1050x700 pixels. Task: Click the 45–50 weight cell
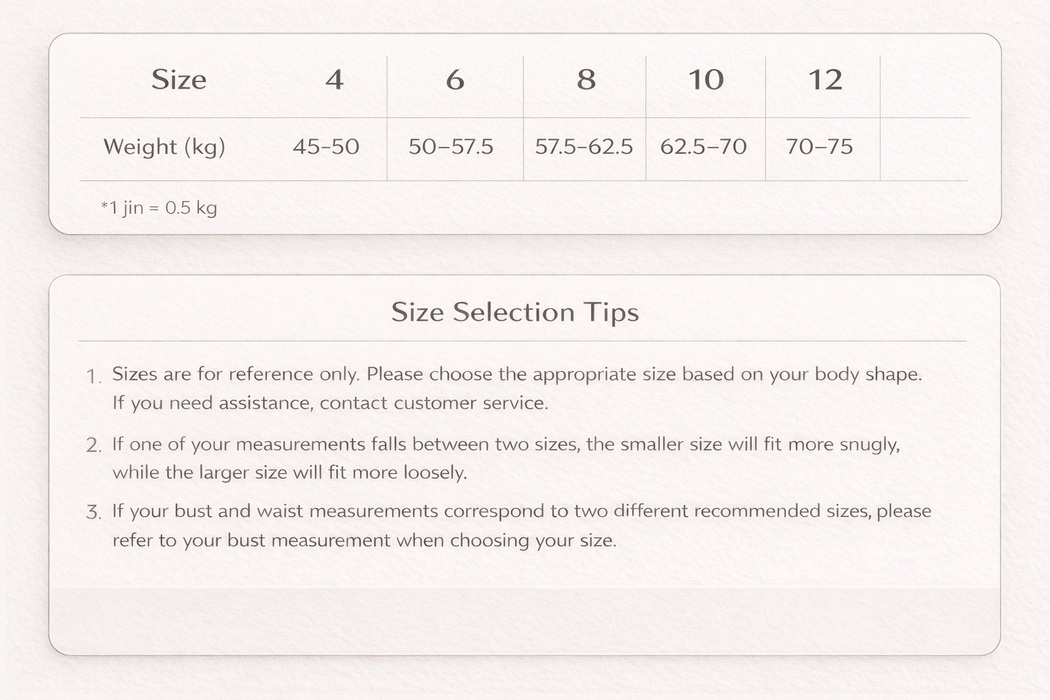(x=326, y=147)
